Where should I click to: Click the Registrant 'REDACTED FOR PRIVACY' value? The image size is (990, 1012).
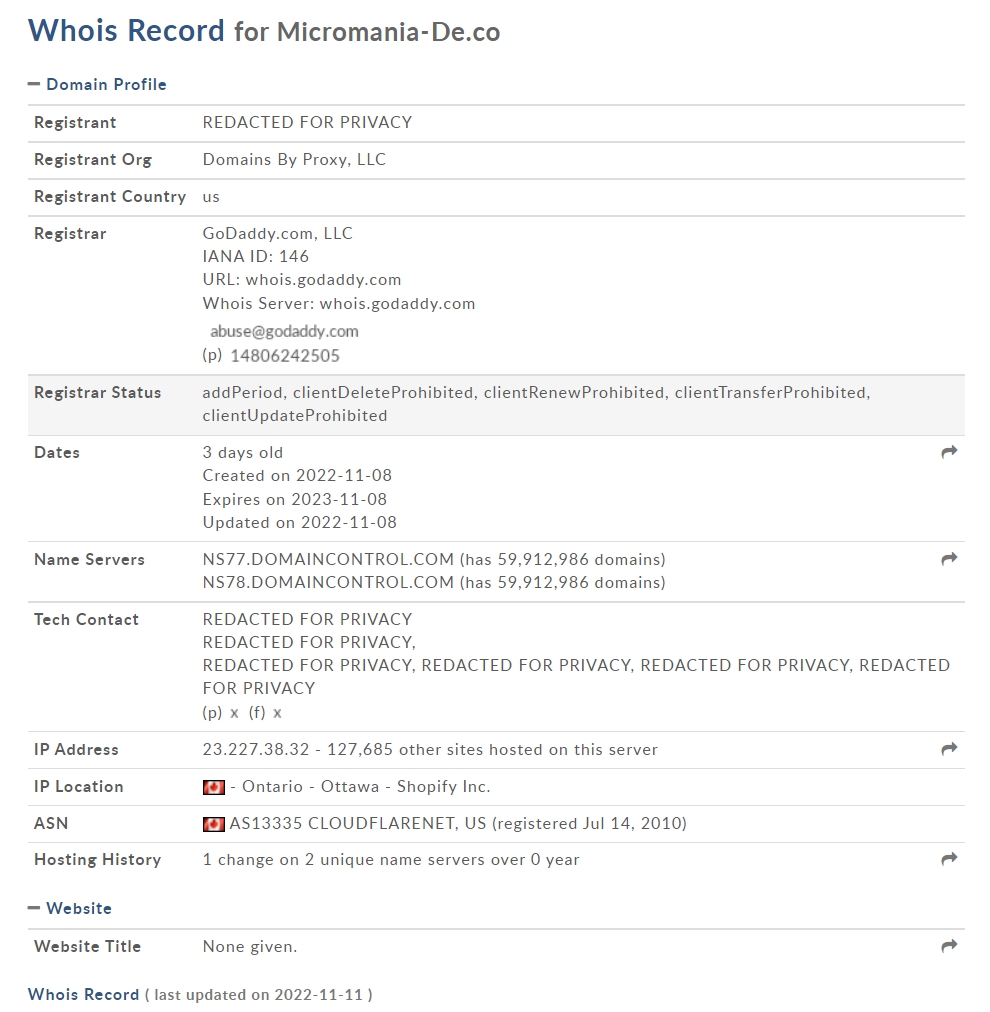pyautogui.click(x=307, y=123)
